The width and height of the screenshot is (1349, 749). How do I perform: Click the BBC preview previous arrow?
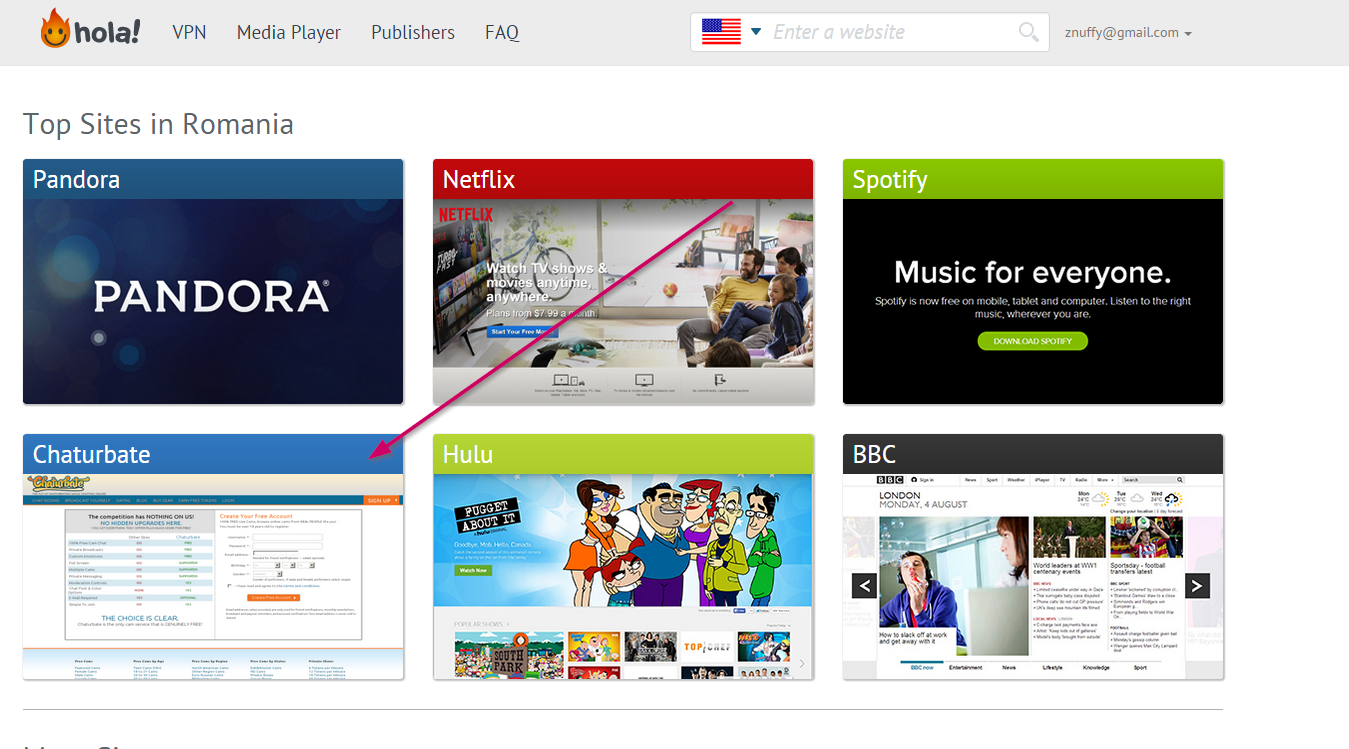pos(865,585)
